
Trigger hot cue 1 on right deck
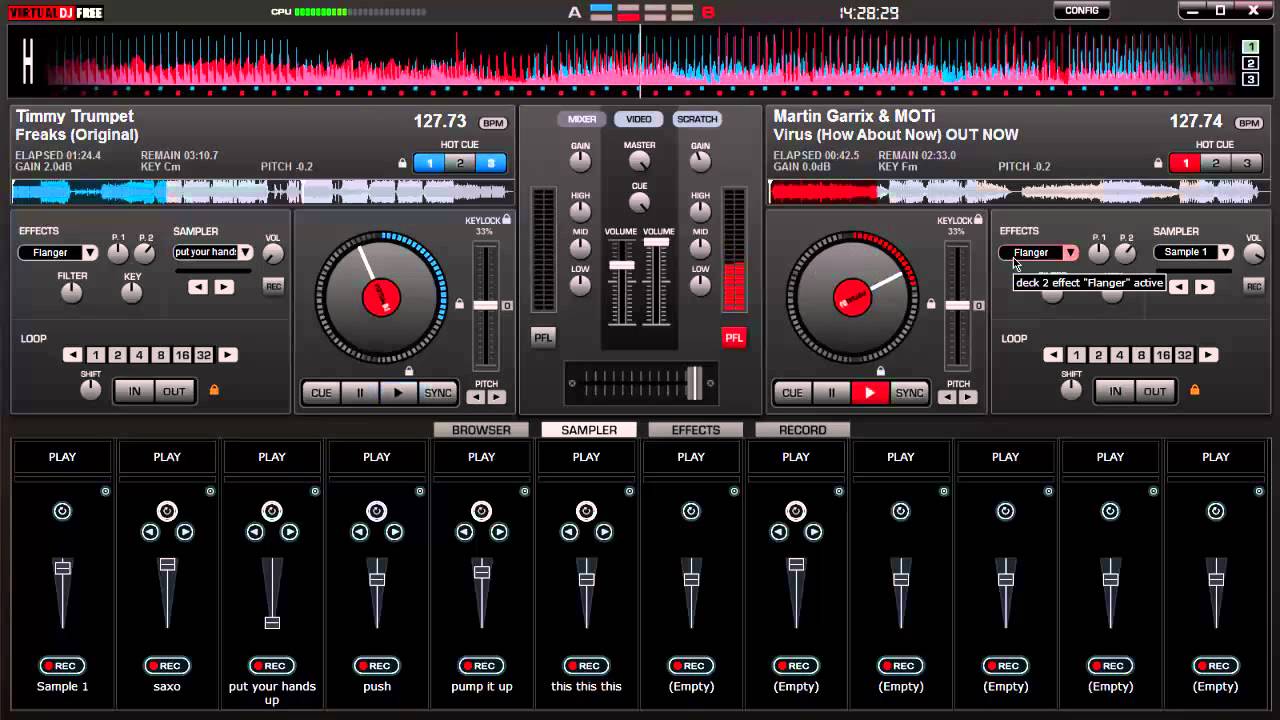click(x=1186, y=163)
